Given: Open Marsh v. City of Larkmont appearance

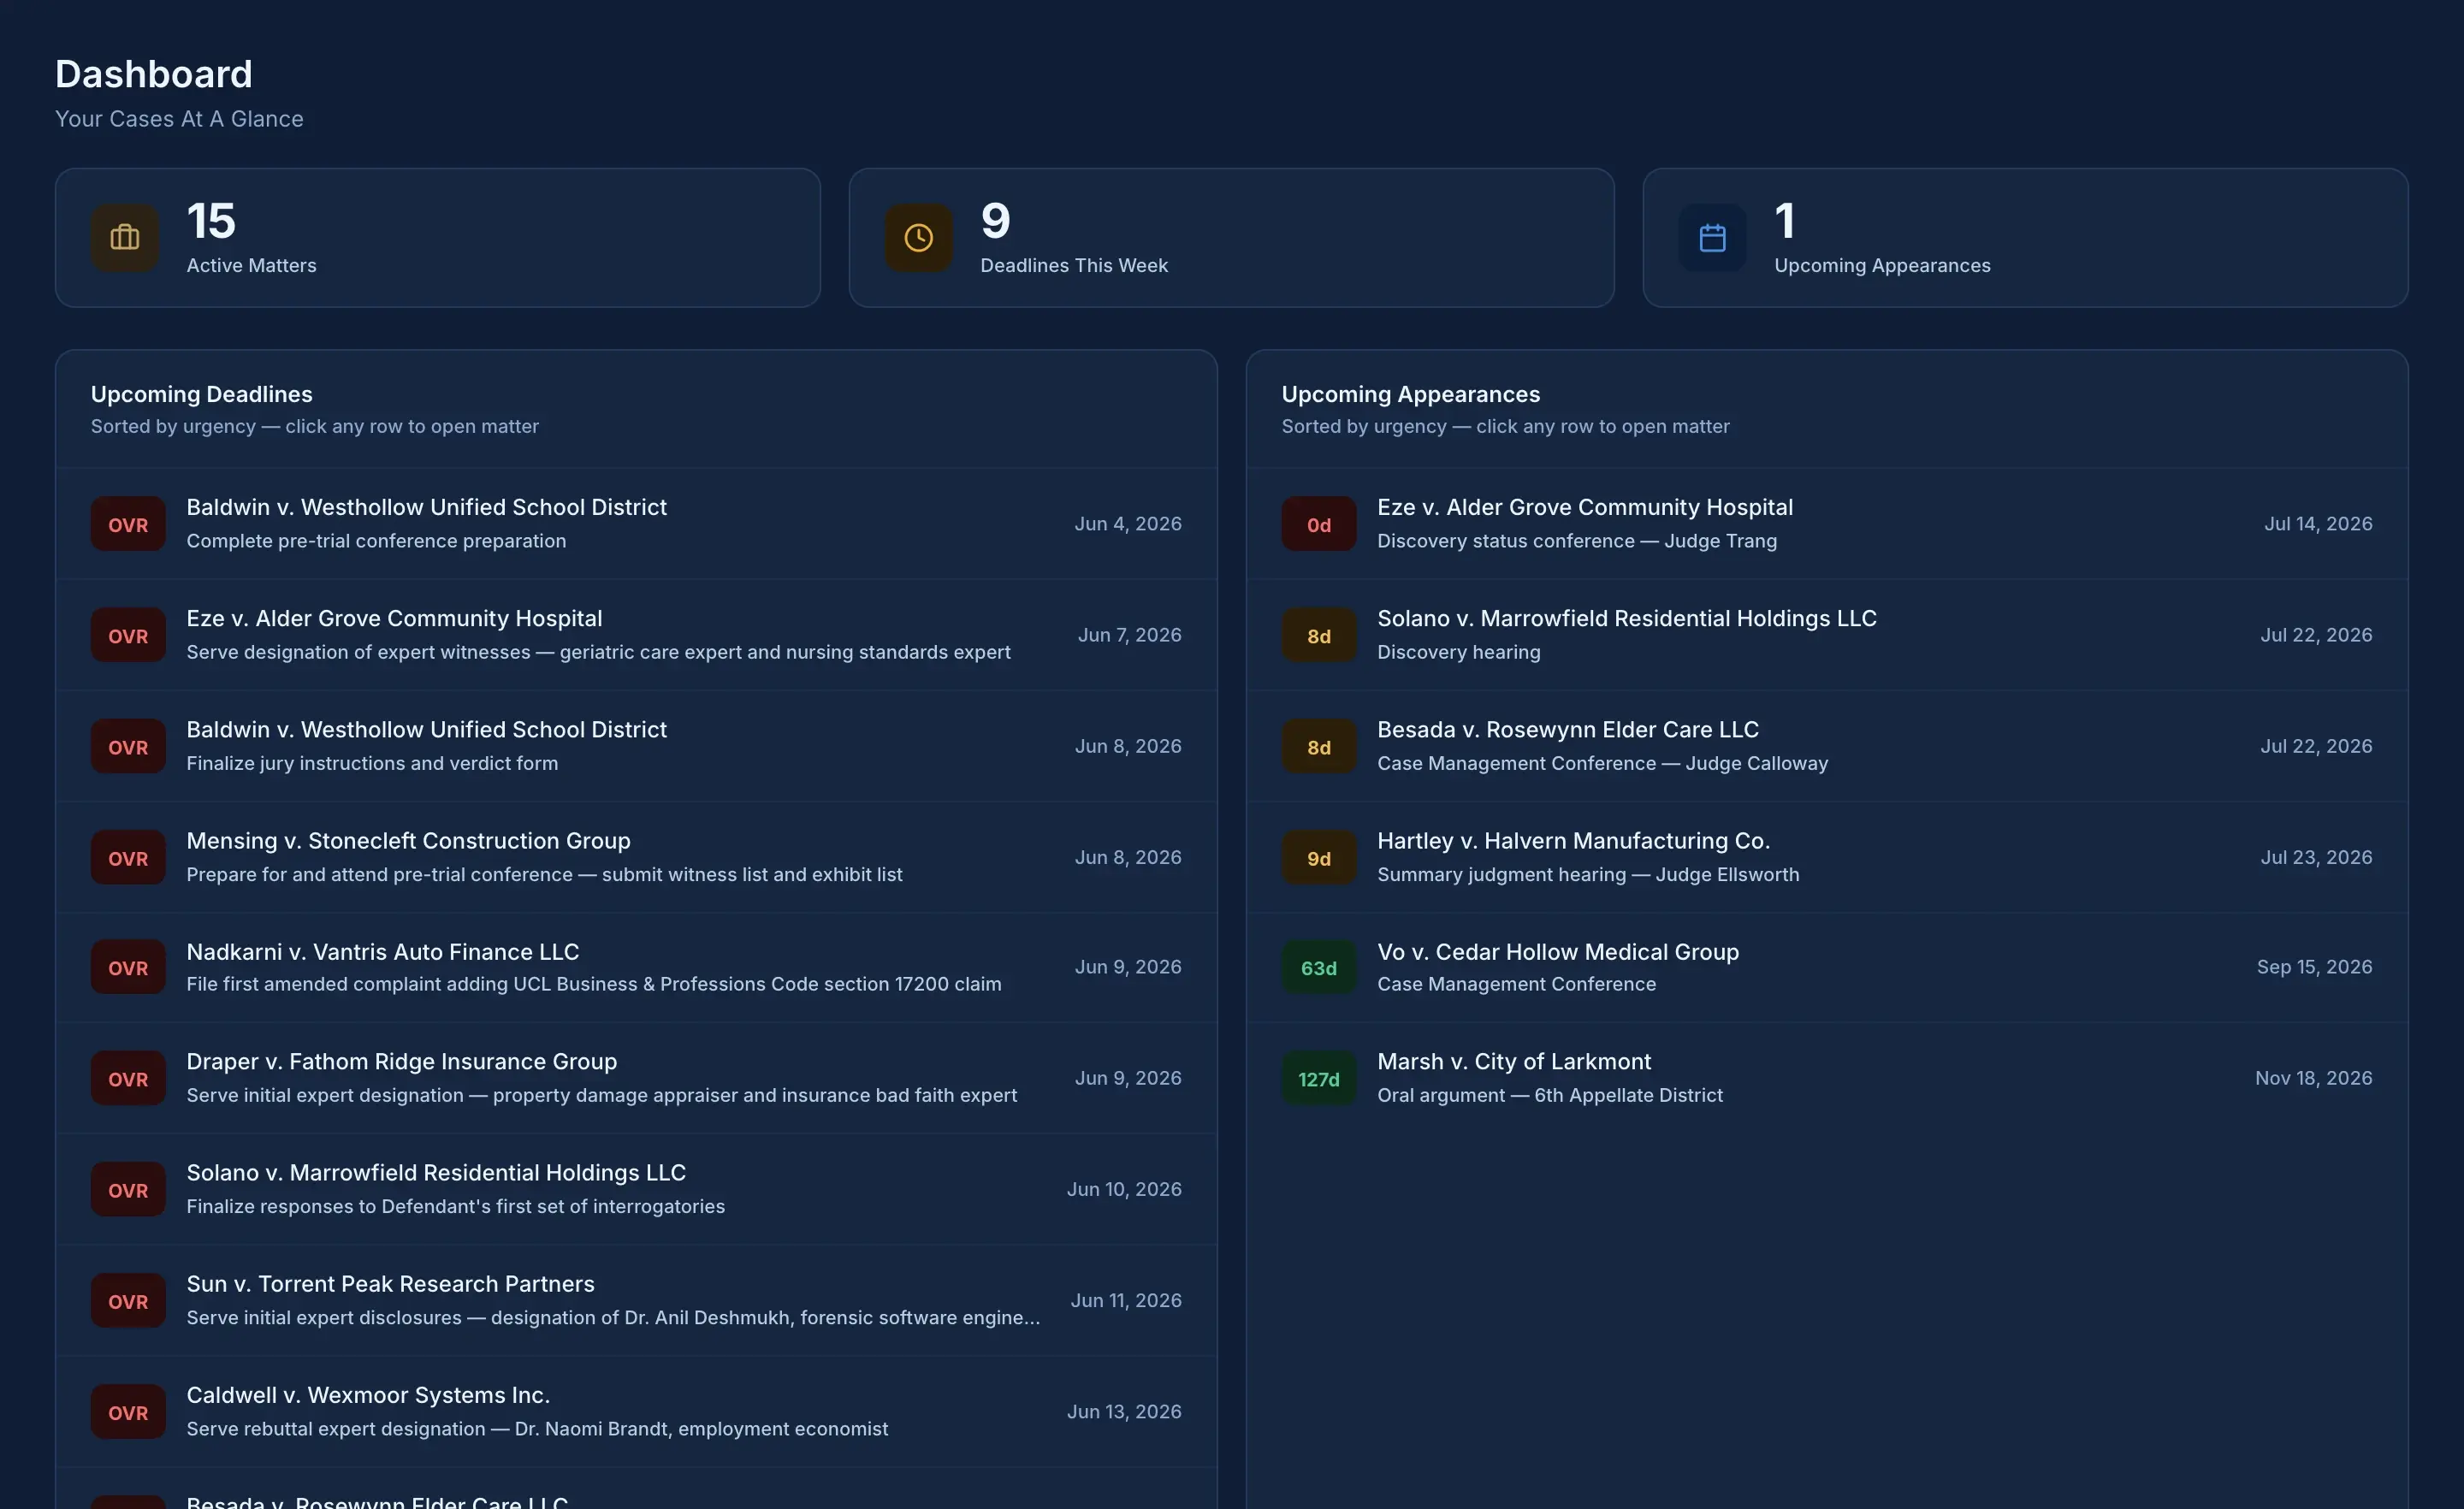Looking at the screenshot, I should [x=1827, y=1078].
